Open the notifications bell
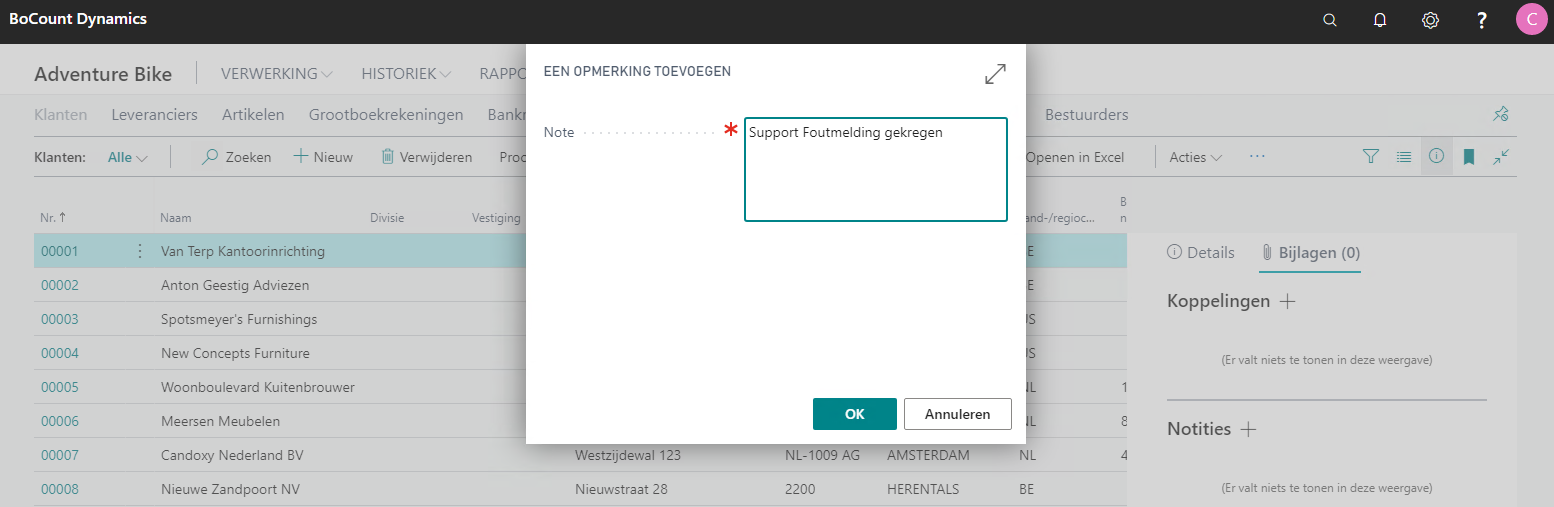This screenshot has width=1554, height=507. (x=1380, y=20)
